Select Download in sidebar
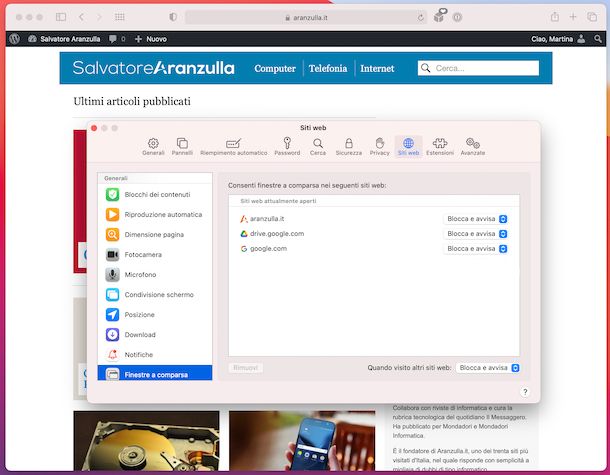Image resolution: width=610 pixels, height=475 pixels. coord(155,335)
